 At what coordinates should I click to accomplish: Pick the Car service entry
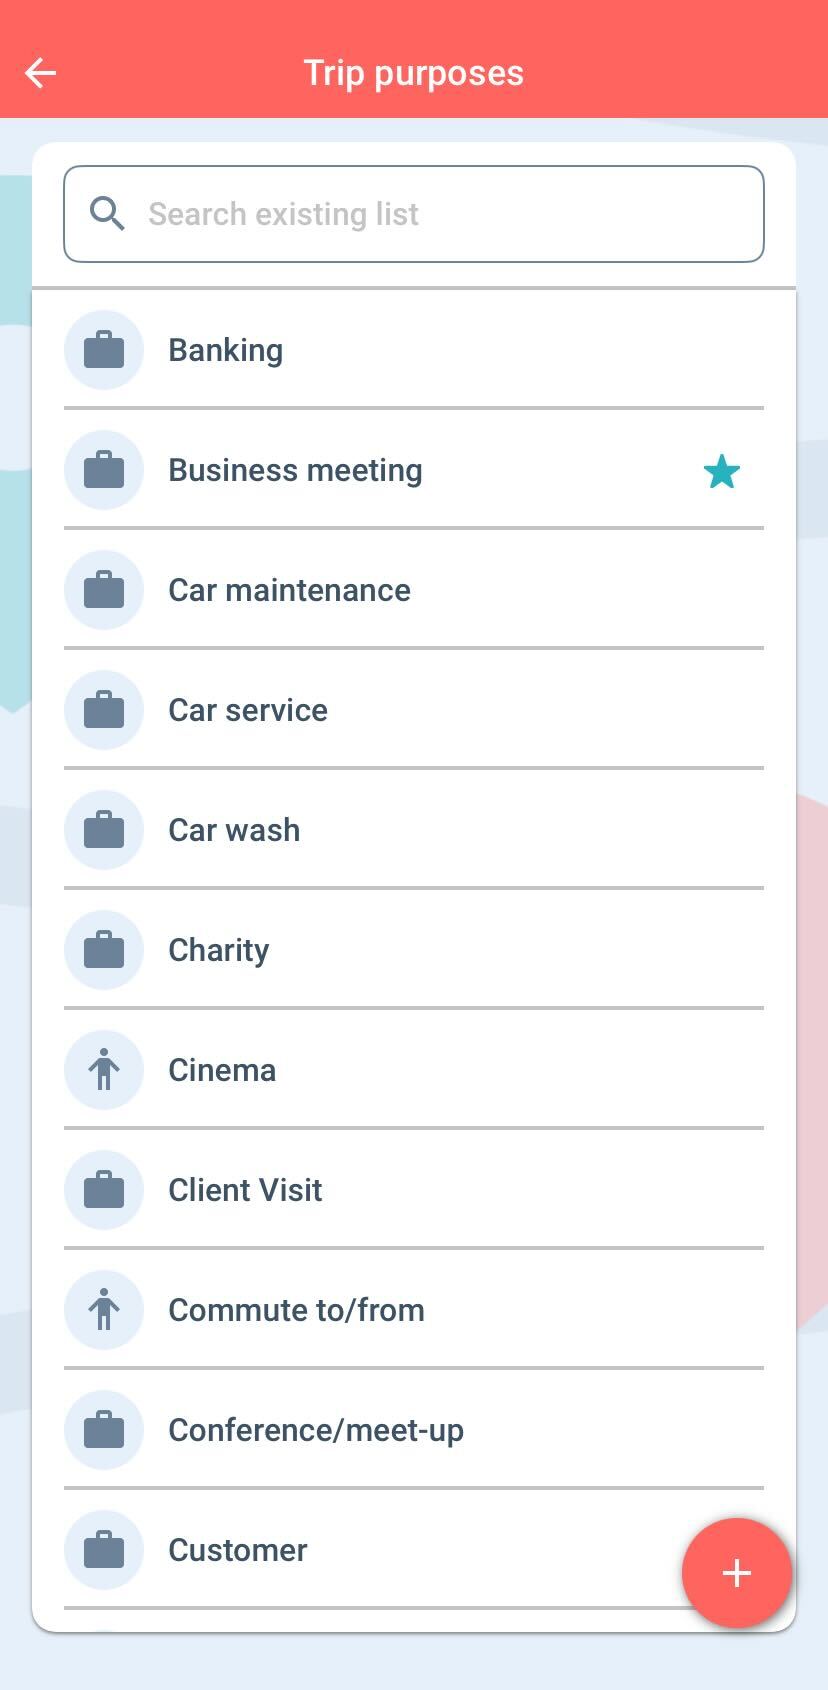click(x=248, y=711)
